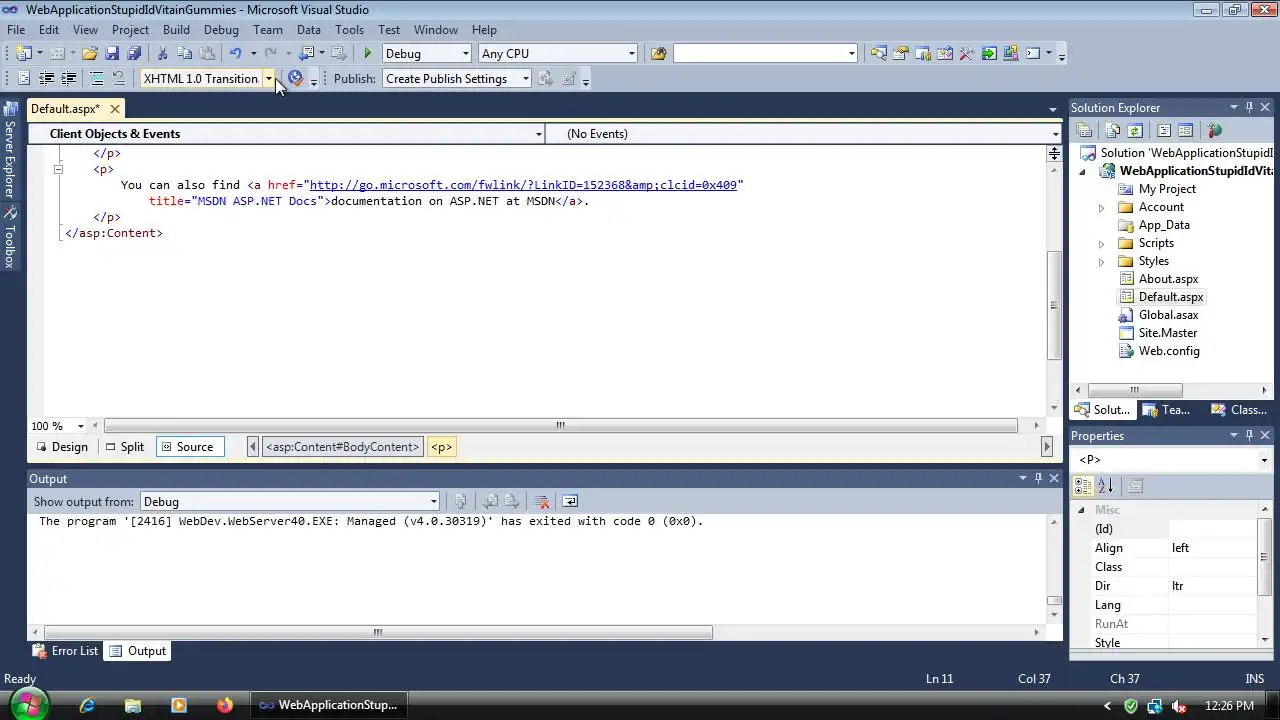The image size is (1280, 720).
Task: Click the Open File folder icon
Action: click(x=90, y=54)
